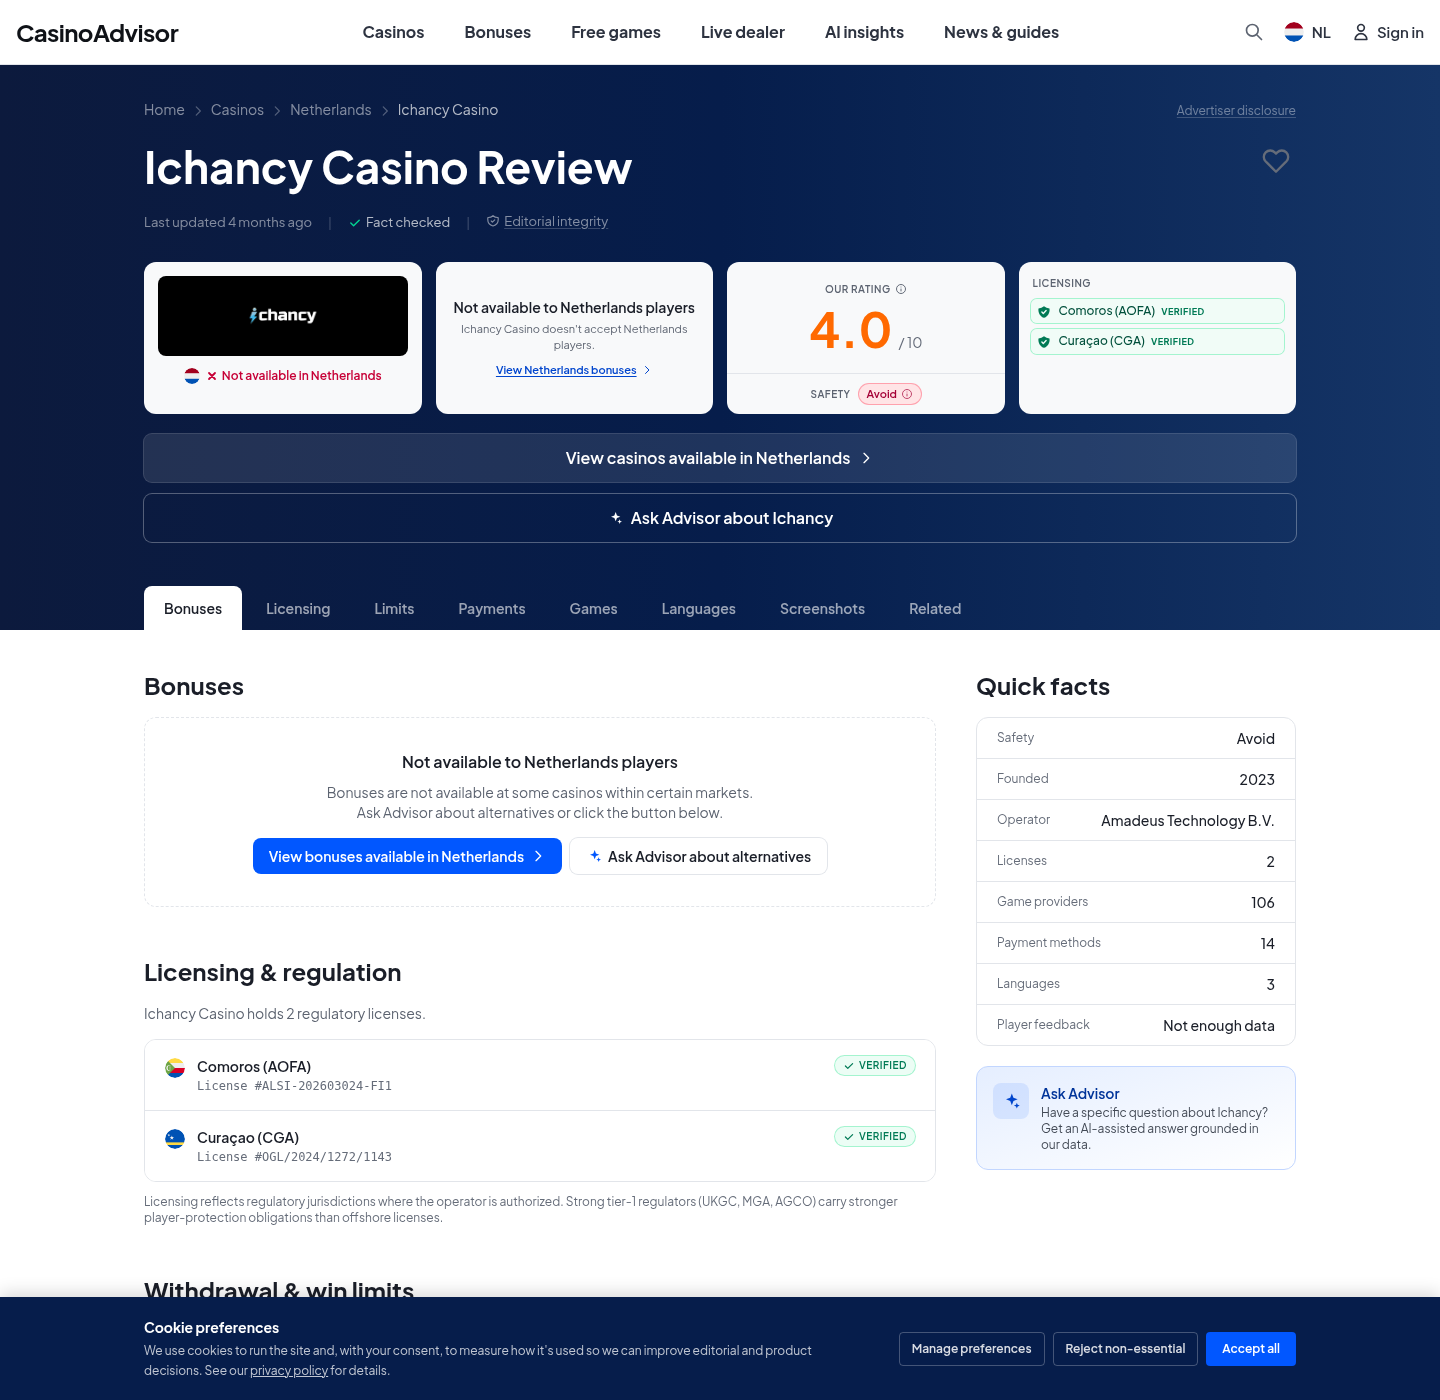
Task: Select the Bonuses section tab
Action: pos(193,608)
